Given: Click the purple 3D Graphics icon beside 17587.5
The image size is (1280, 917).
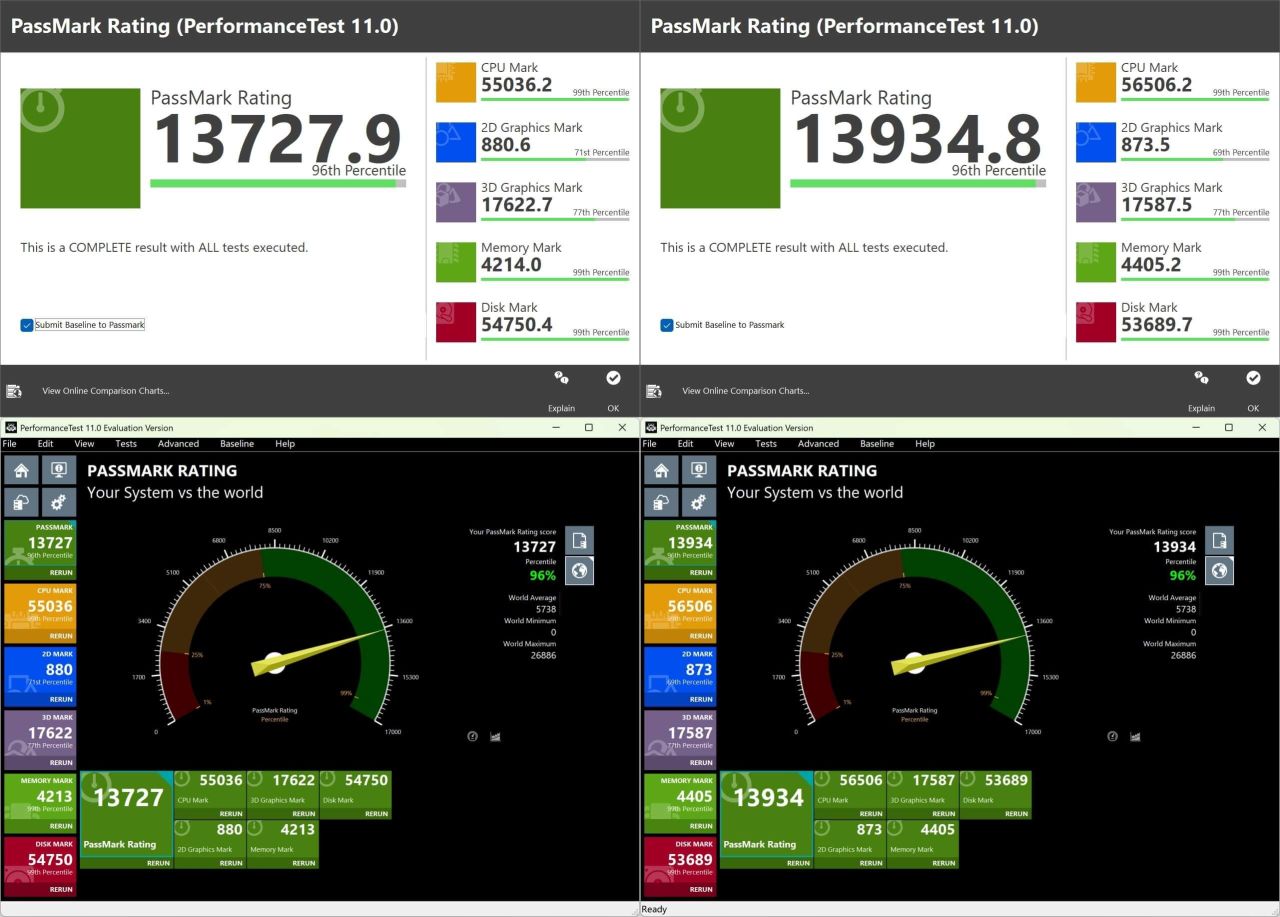Looking at the screenshot, I should coord(1096,202).
